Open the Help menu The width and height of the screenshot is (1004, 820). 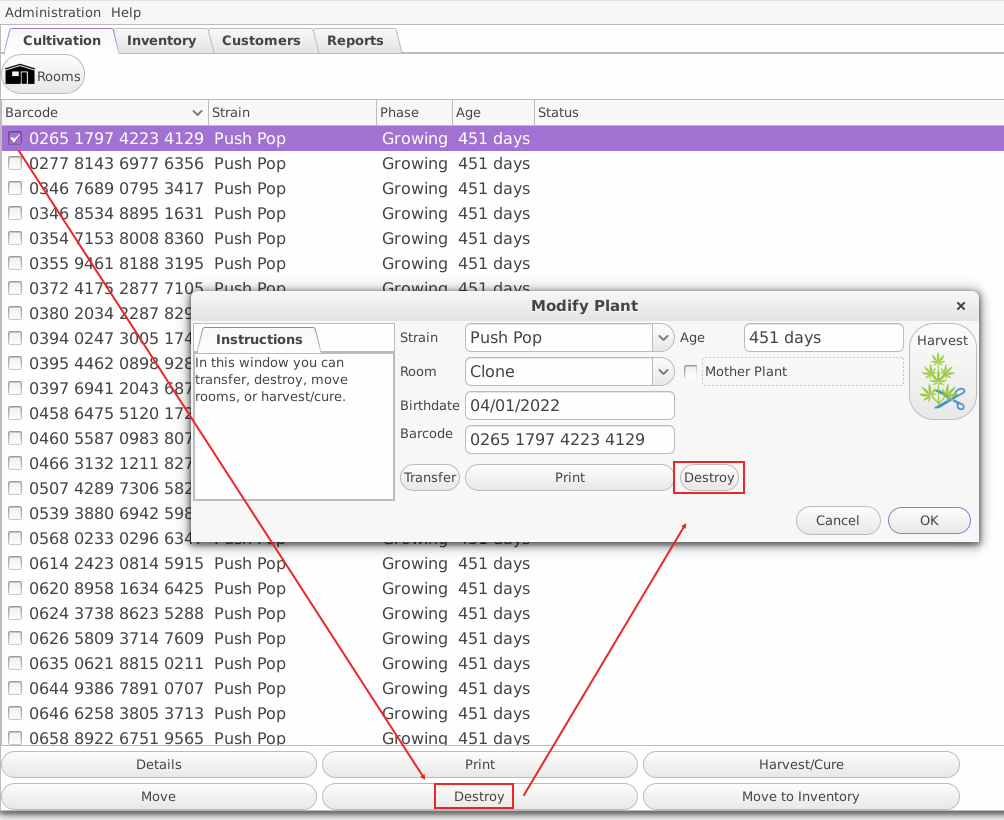126,13
